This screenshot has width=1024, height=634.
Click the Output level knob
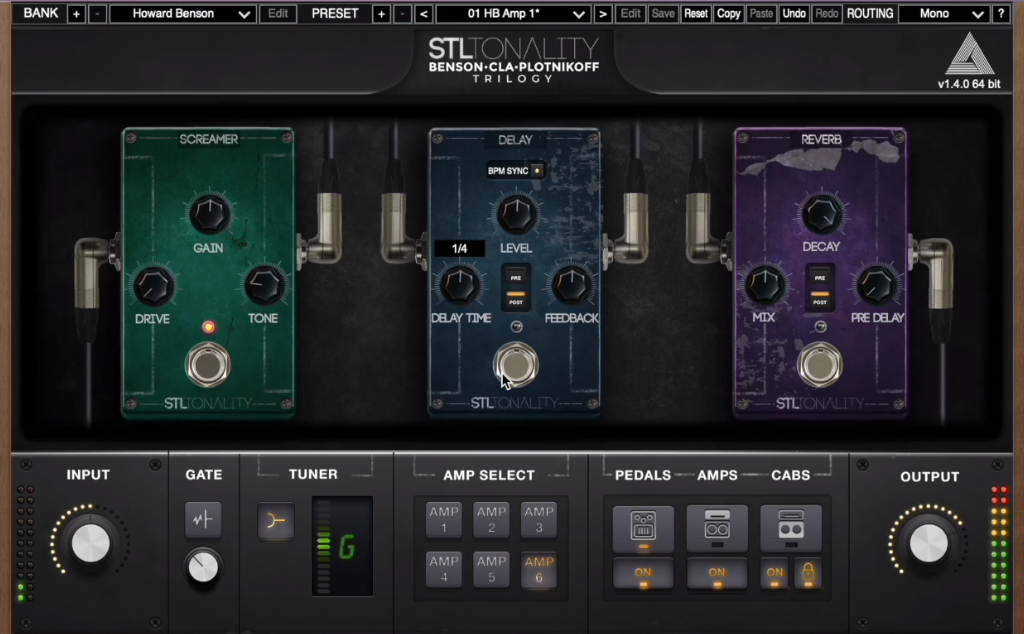click(x=929, y=542)
